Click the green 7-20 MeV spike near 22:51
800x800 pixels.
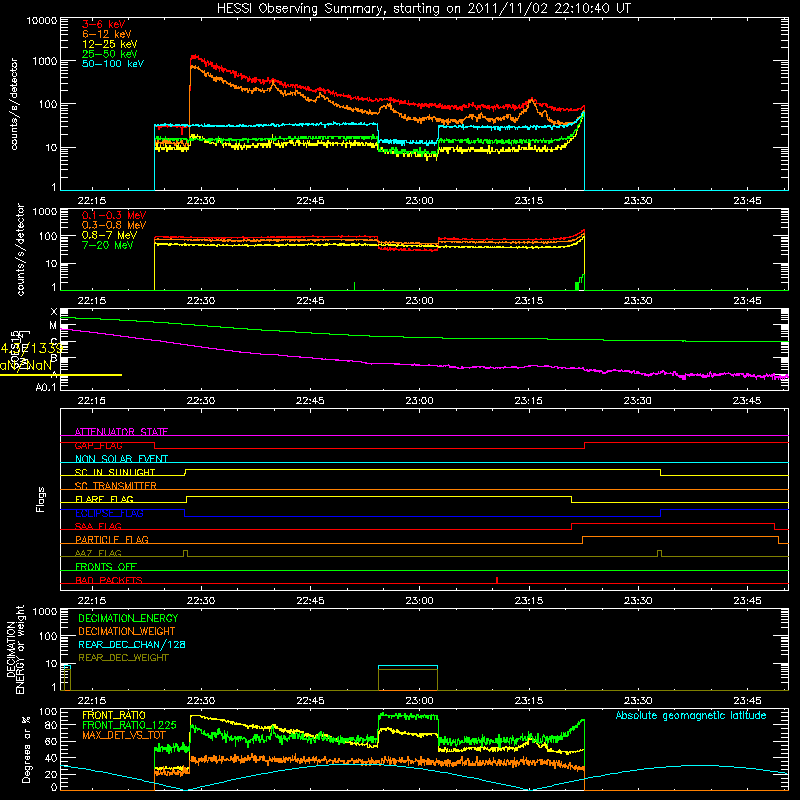pyautogui.click(x=354, y=286)
